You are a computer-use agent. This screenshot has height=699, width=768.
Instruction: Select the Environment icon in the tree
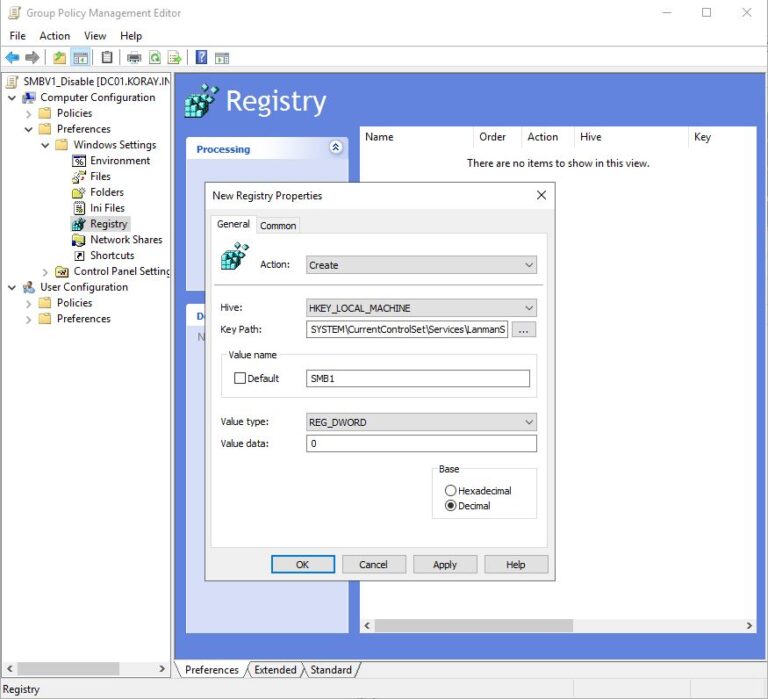(x=79, y=161)
